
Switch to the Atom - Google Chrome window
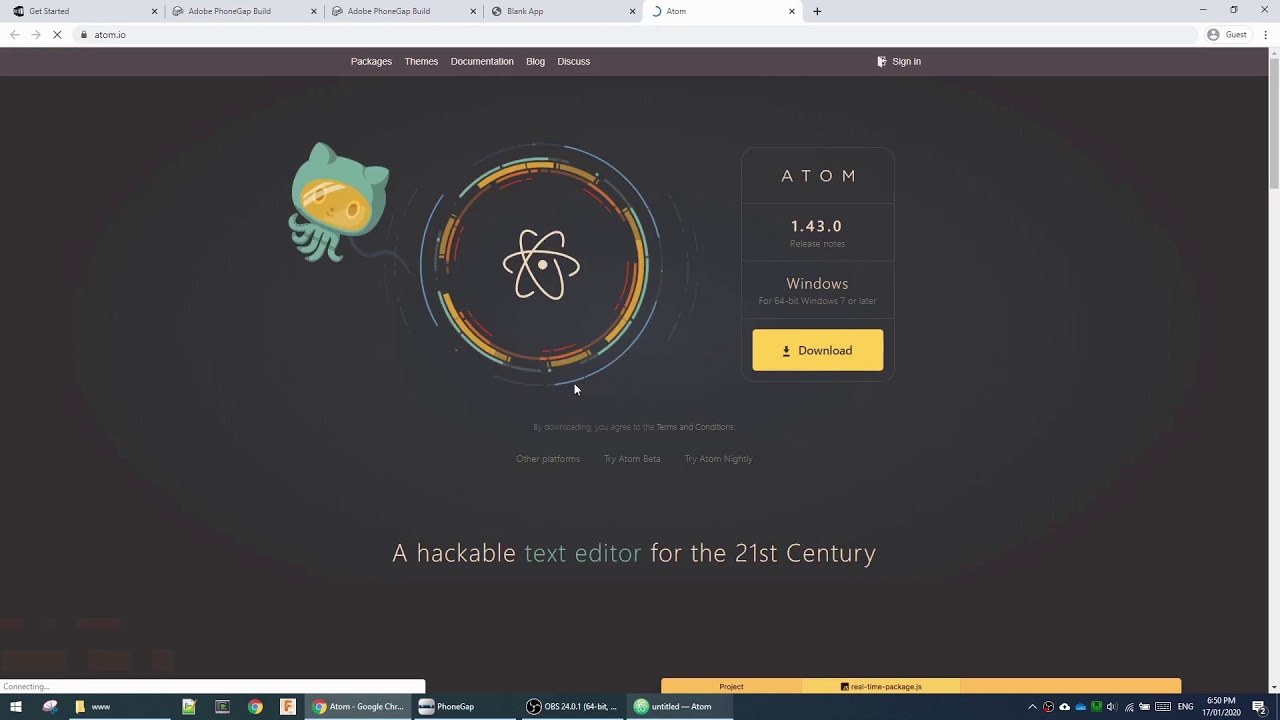pyautogui.click(x=359, y=707)
